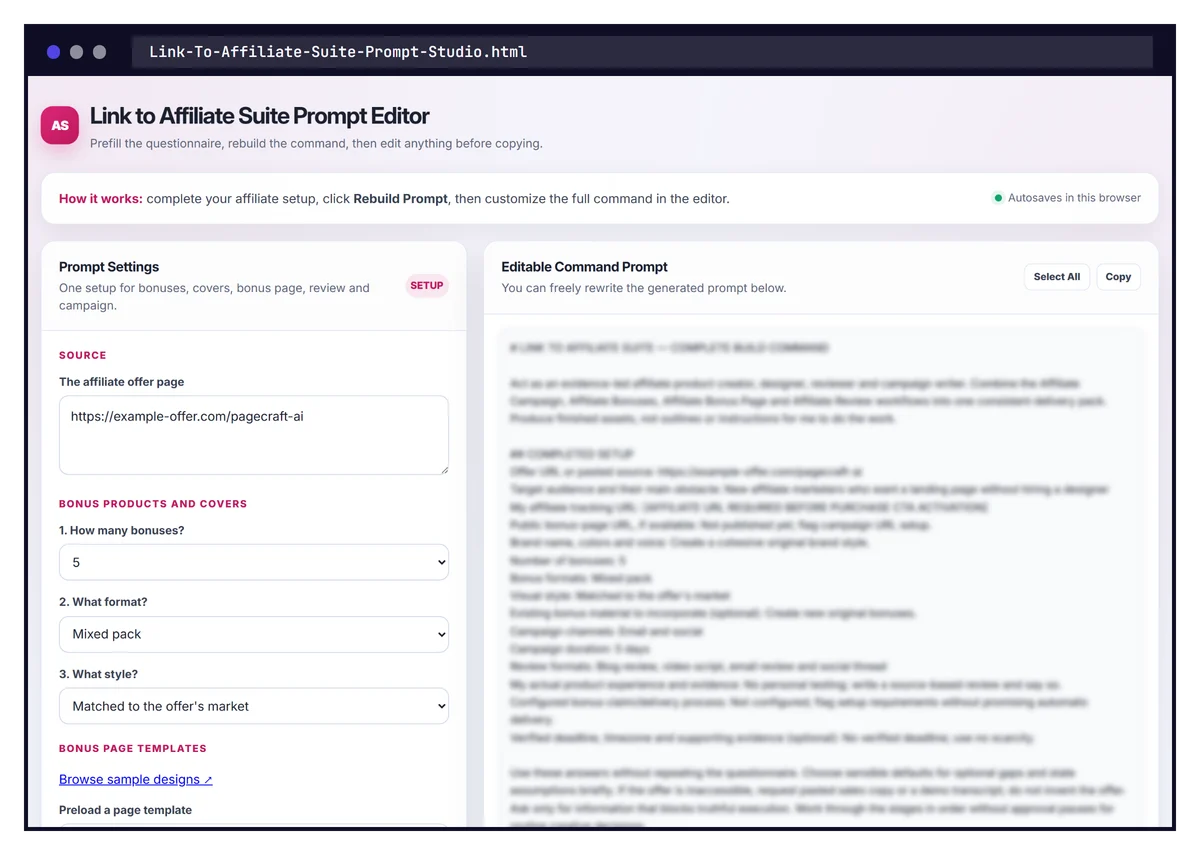Image resolution: width=1200 pixels, height=855 pixels.
Task: Click the SETUP badge in Prompt Settings
Action: point(427,285)
